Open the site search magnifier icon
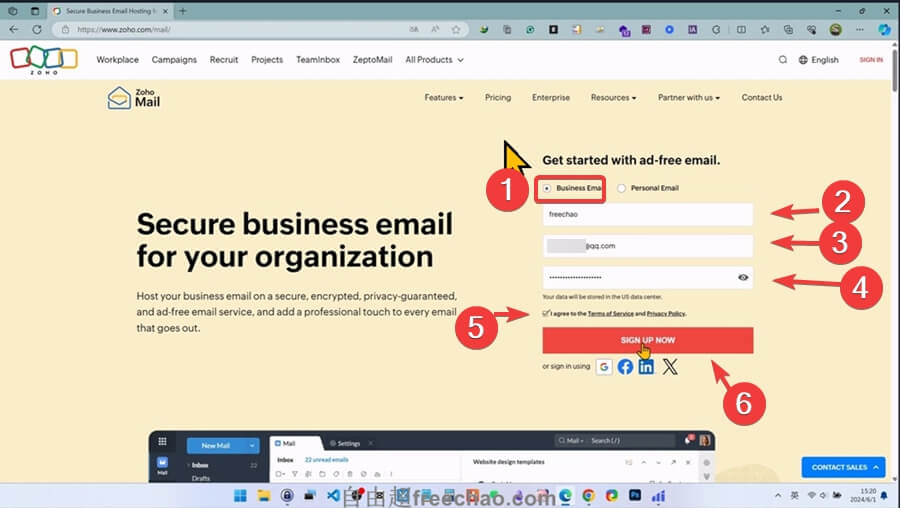The image size is (900, 508). (x=782, y=60)
